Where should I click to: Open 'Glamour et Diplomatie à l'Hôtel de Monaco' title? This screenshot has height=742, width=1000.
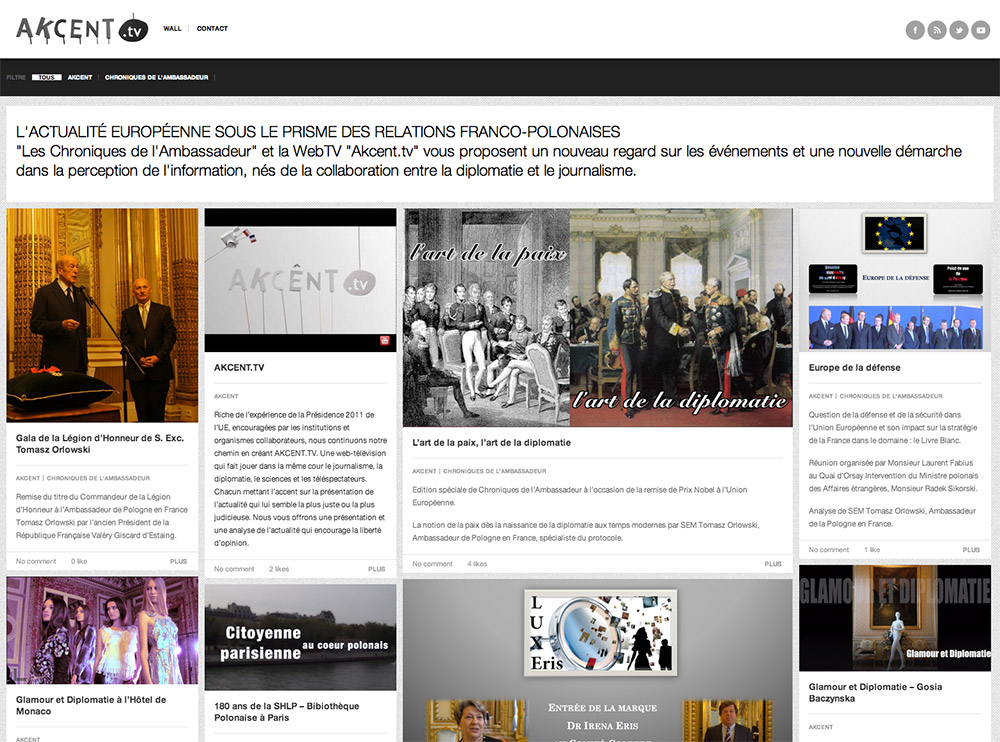coord(91,706)
